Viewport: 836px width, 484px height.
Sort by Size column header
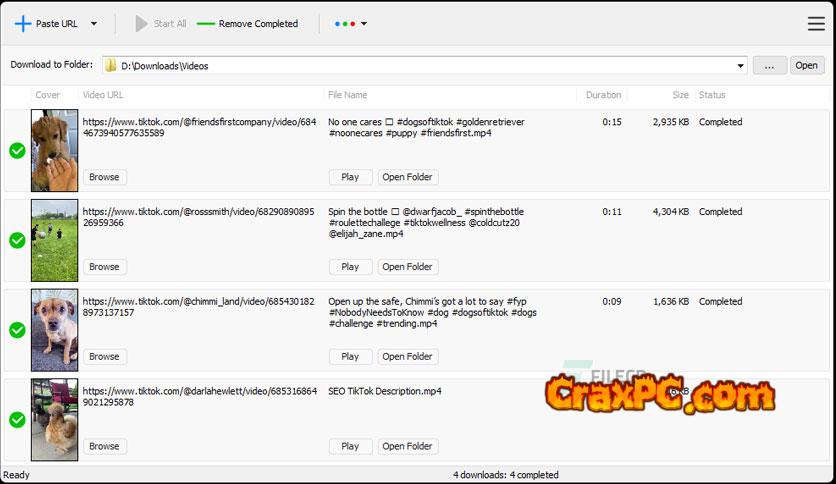tap(680, 95)
